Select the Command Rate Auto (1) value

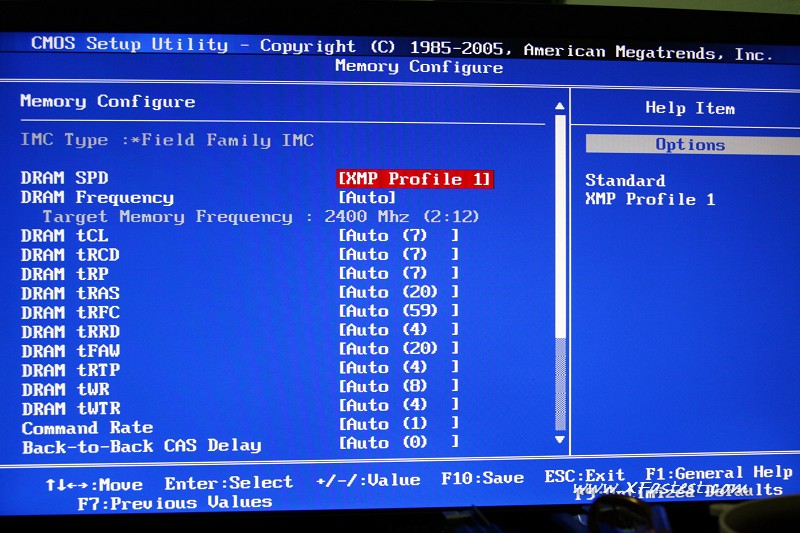pos(398,424)
